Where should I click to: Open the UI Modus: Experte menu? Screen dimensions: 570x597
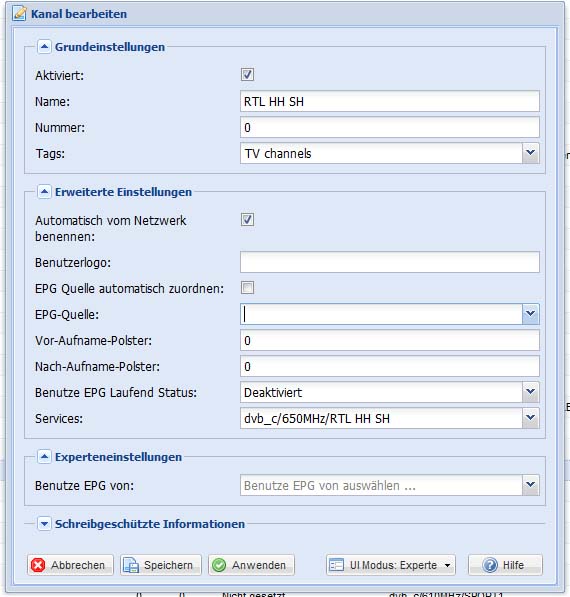[x=391, y=565]
